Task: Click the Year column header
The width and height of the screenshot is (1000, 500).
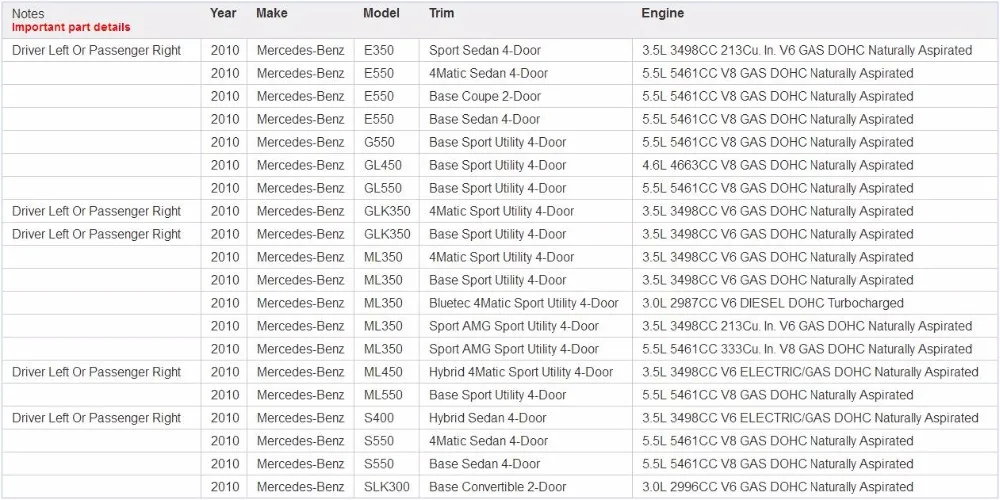Action: click(223, 13)
